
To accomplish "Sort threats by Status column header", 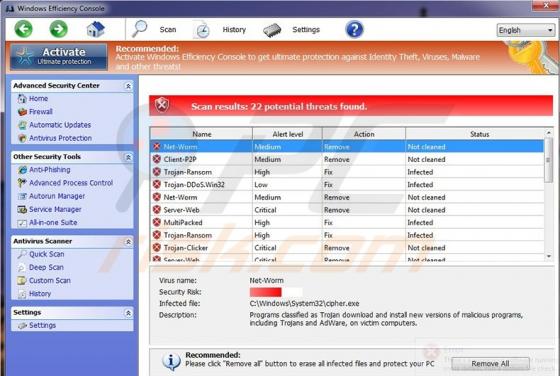I will coord(475,134).
